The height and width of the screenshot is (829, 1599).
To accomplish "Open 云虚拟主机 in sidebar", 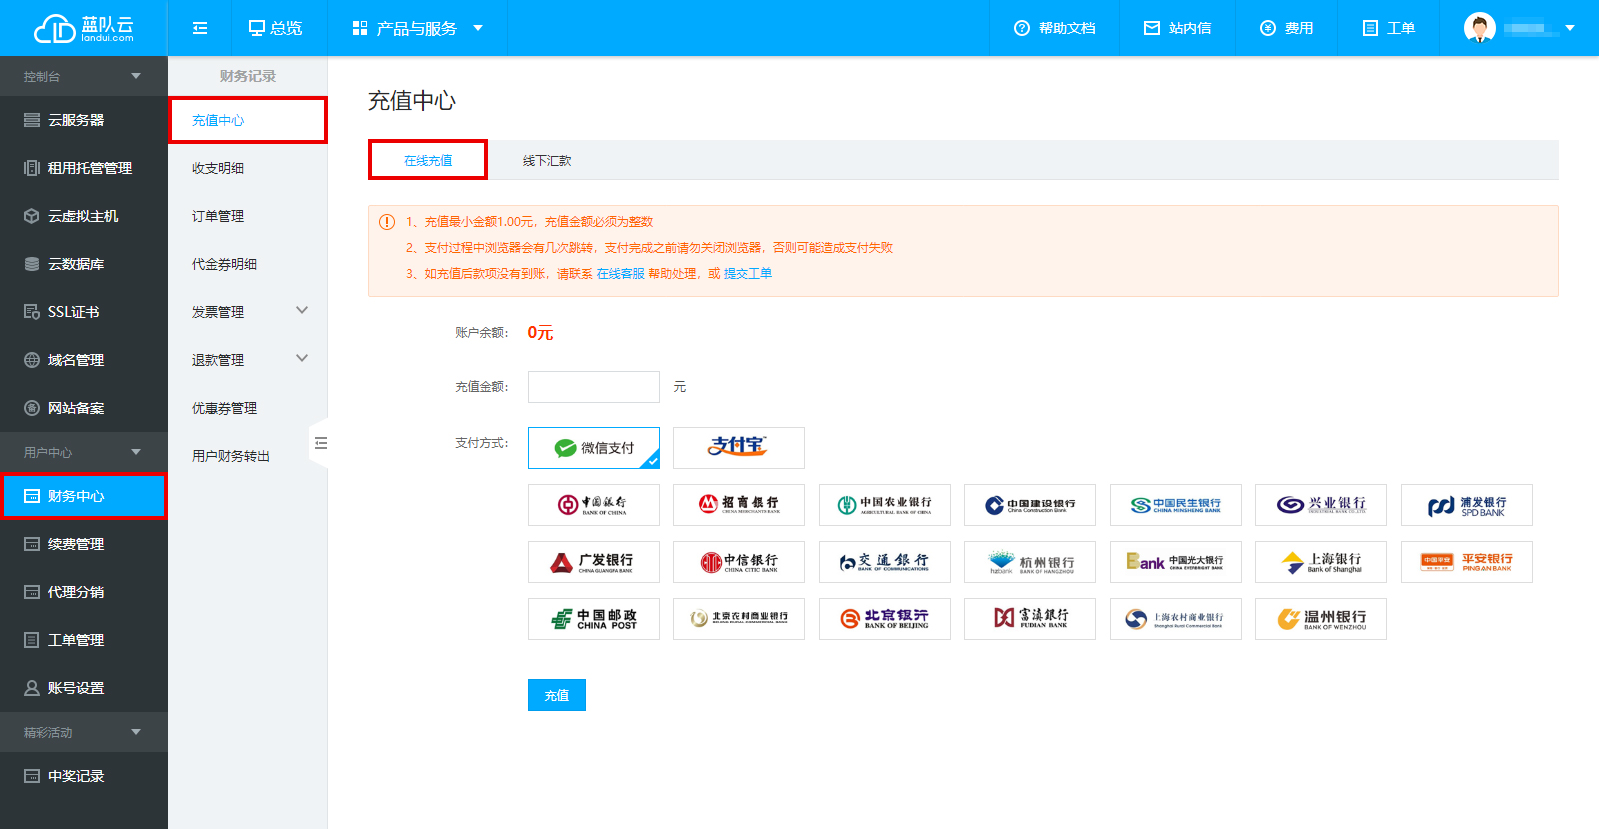I will coord(84,216).
